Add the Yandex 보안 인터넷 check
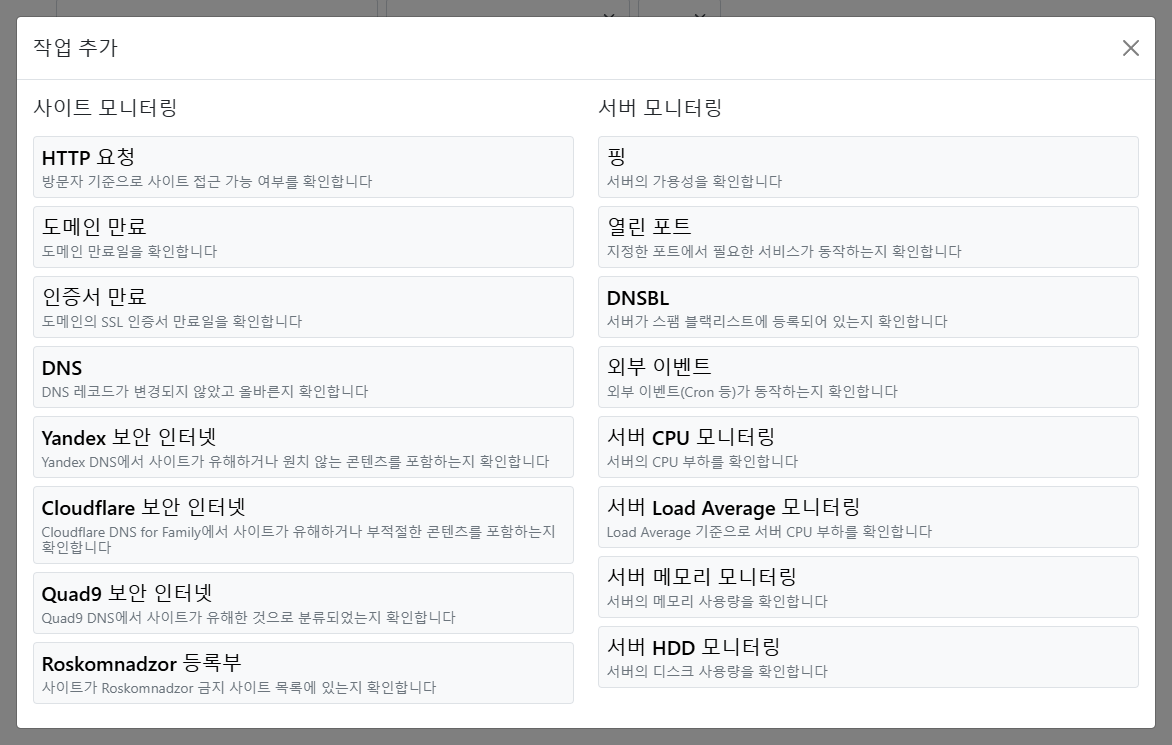 point(303,446)
